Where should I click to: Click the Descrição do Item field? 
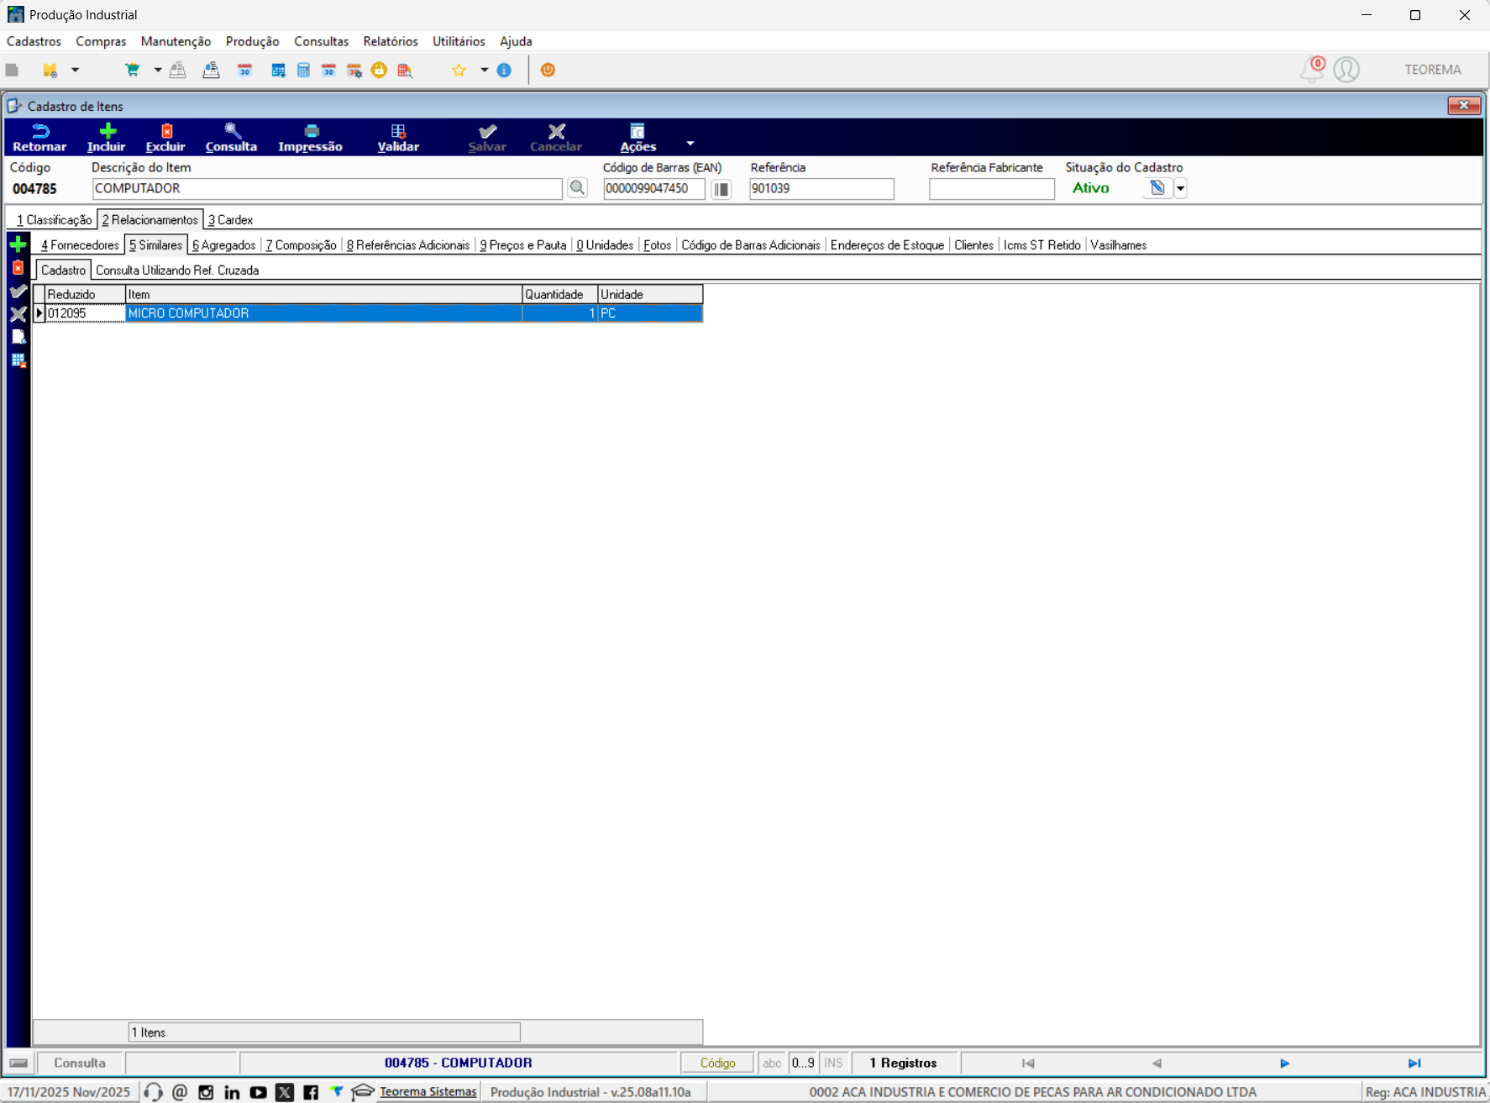(x=327, y=188)
